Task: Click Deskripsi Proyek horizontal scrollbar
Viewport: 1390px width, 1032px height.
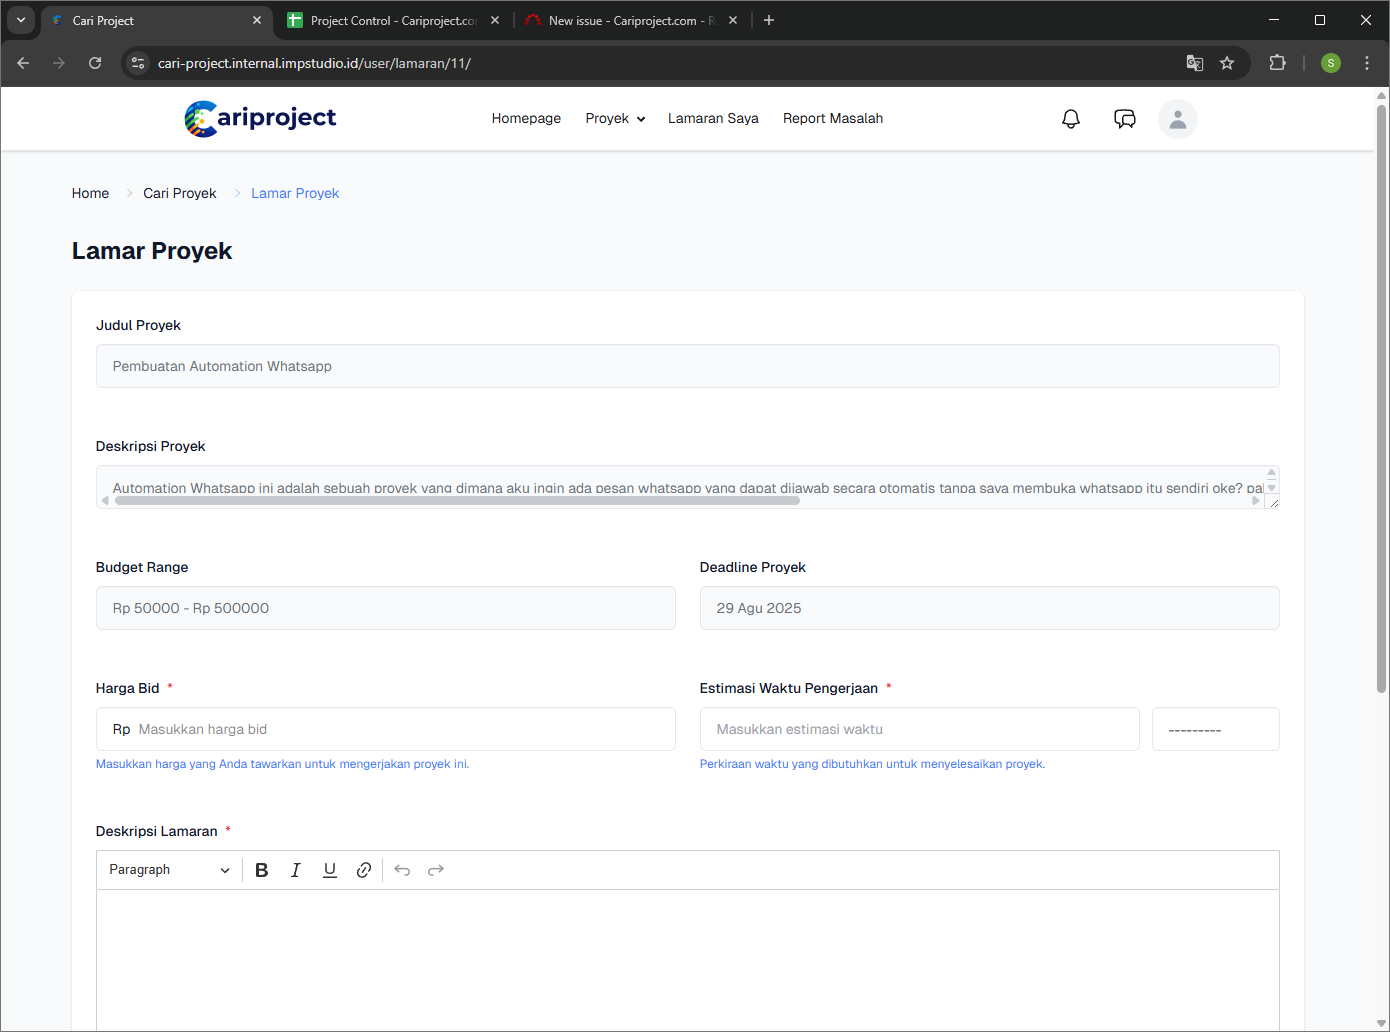Action: pyautogui.click(x=458, y=501)
